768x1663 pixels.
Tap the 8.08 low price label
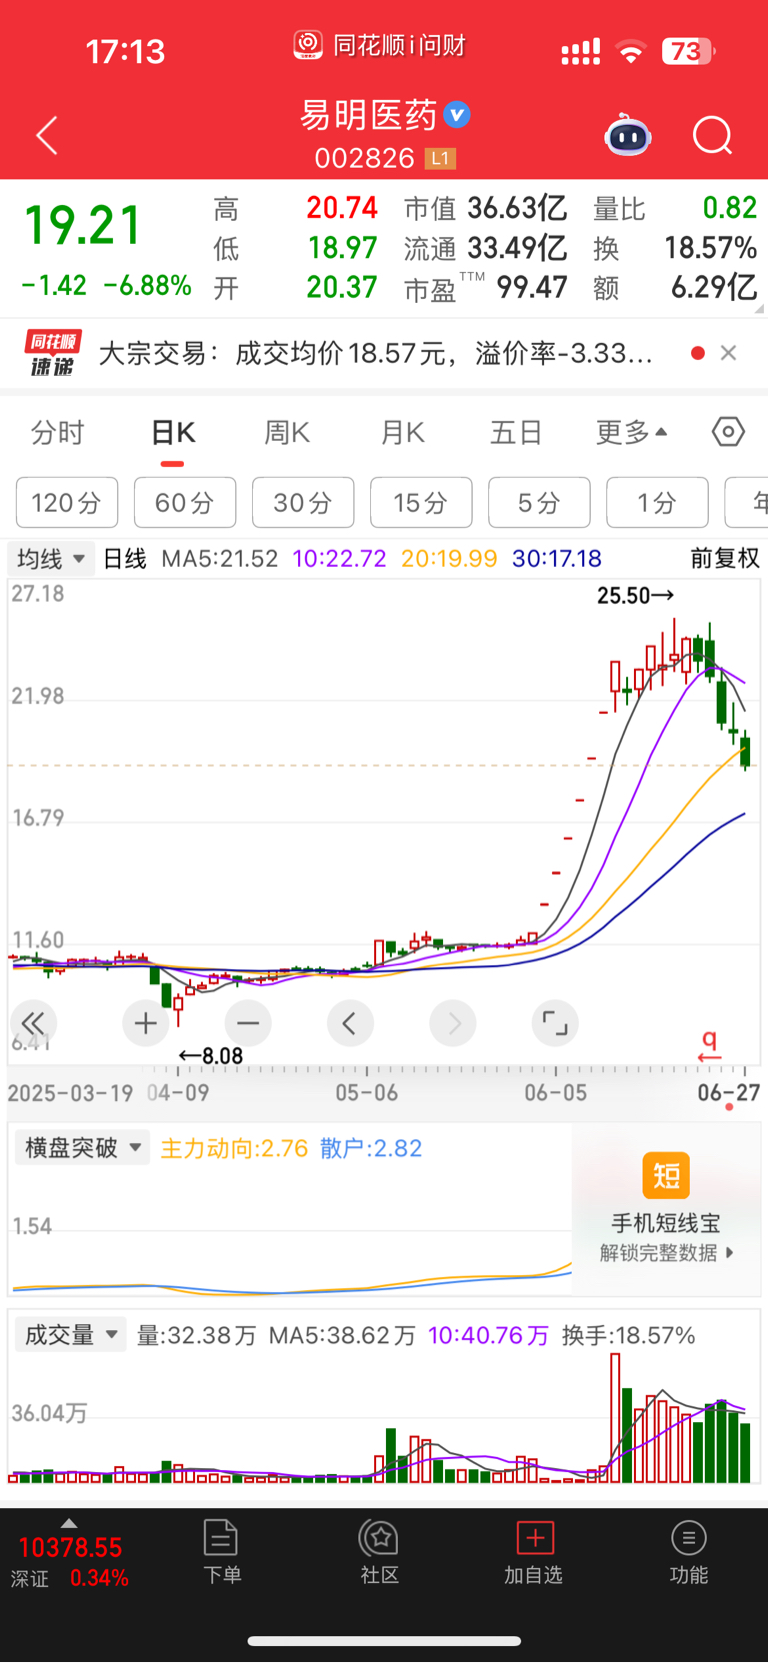click(211, 1056)
